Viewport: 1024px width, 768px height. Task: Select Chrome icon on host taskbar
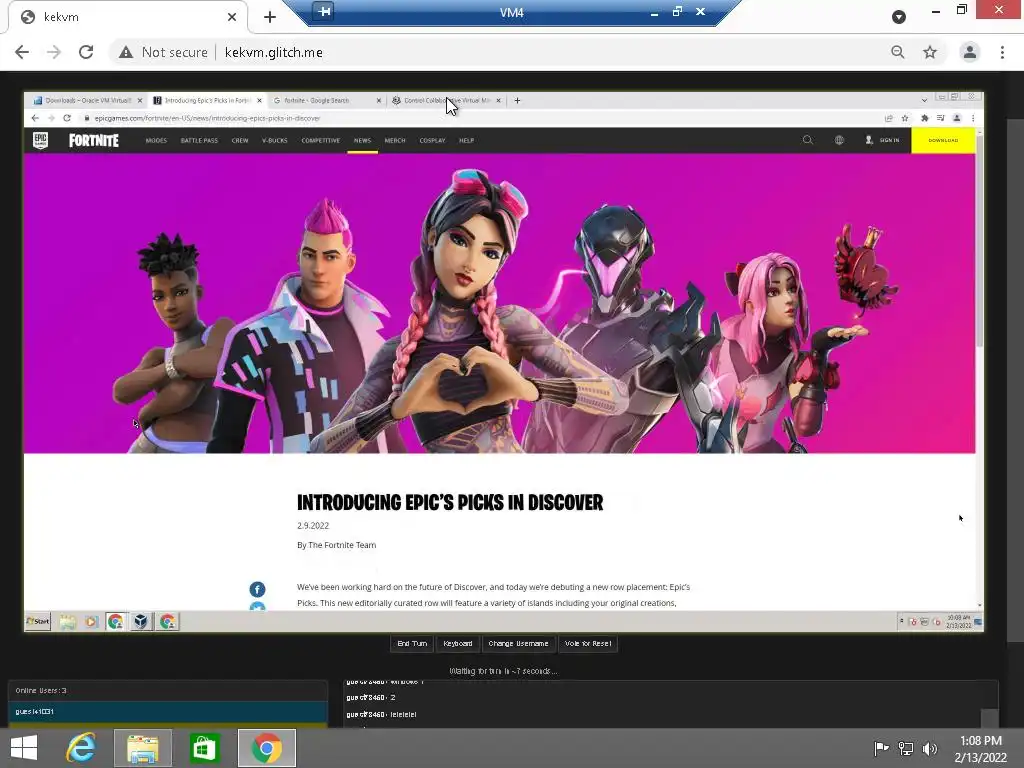tap(266, 748)
